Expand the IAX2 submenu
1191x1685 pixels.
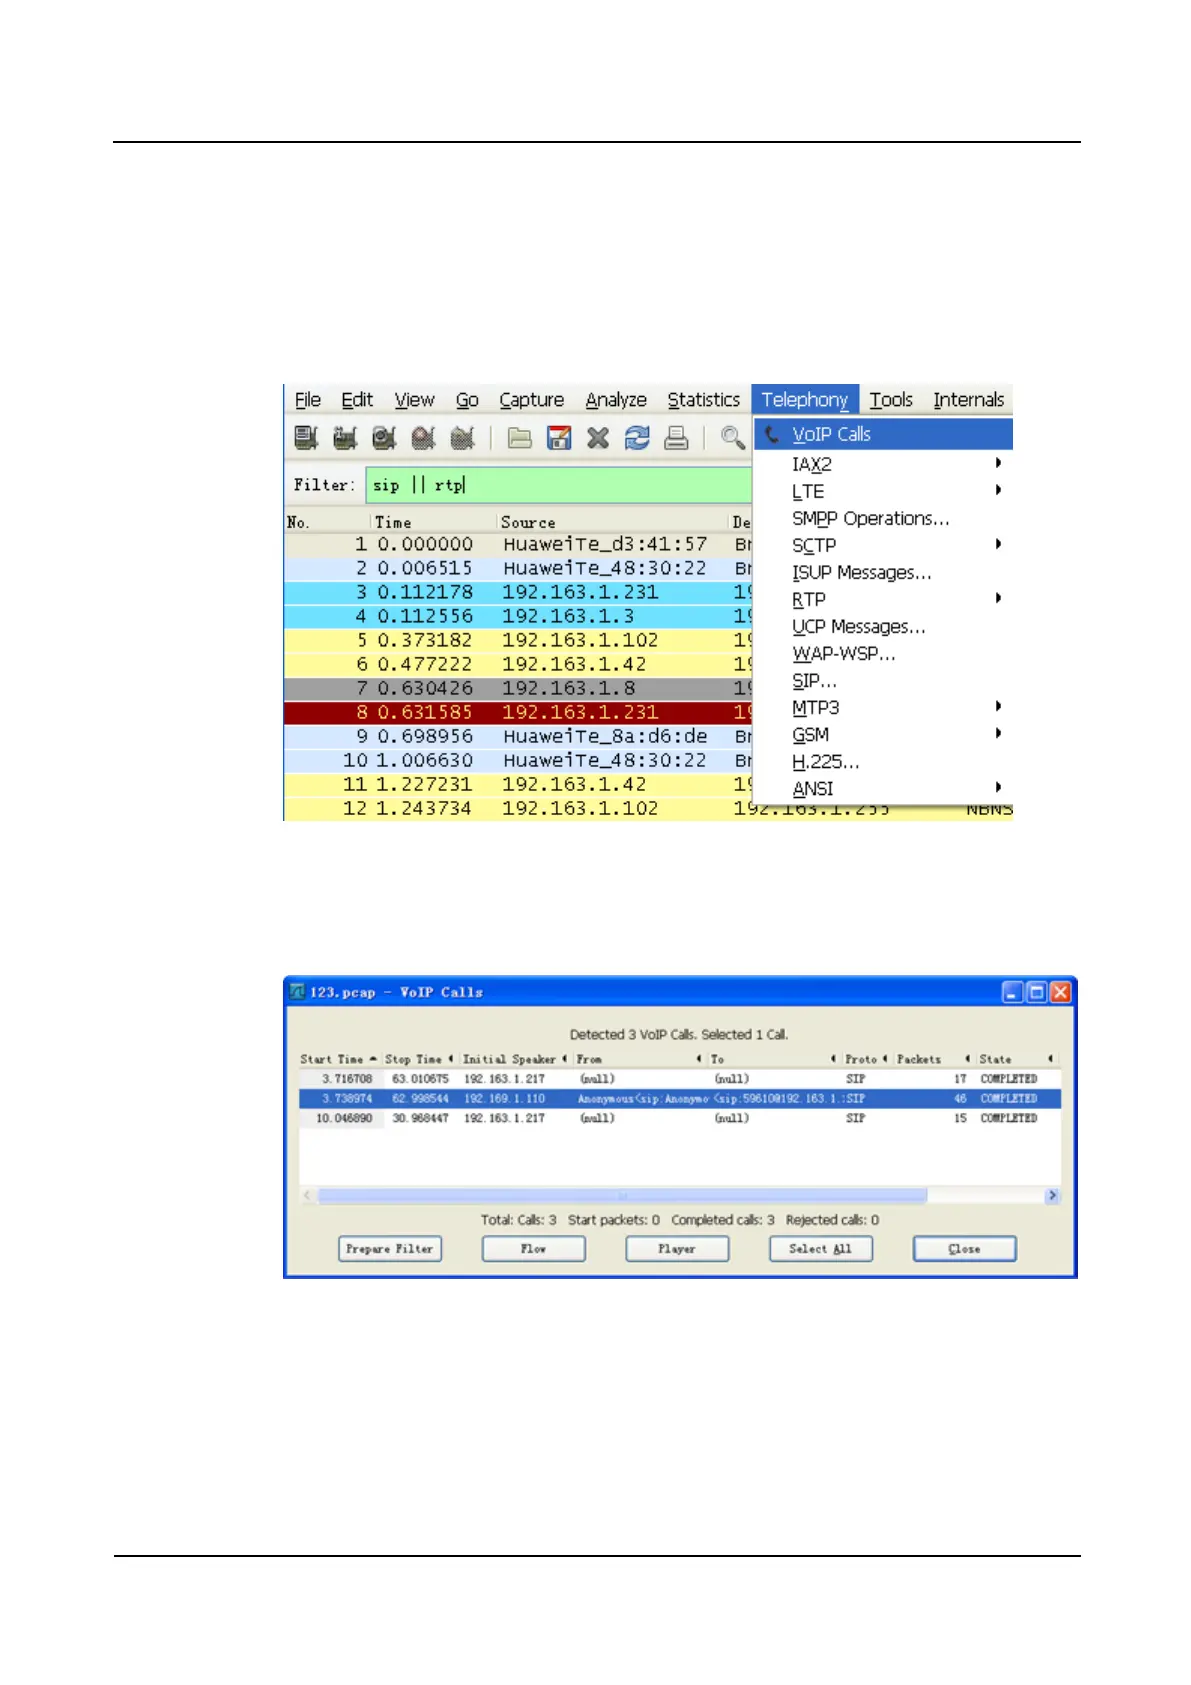(884, 464)
